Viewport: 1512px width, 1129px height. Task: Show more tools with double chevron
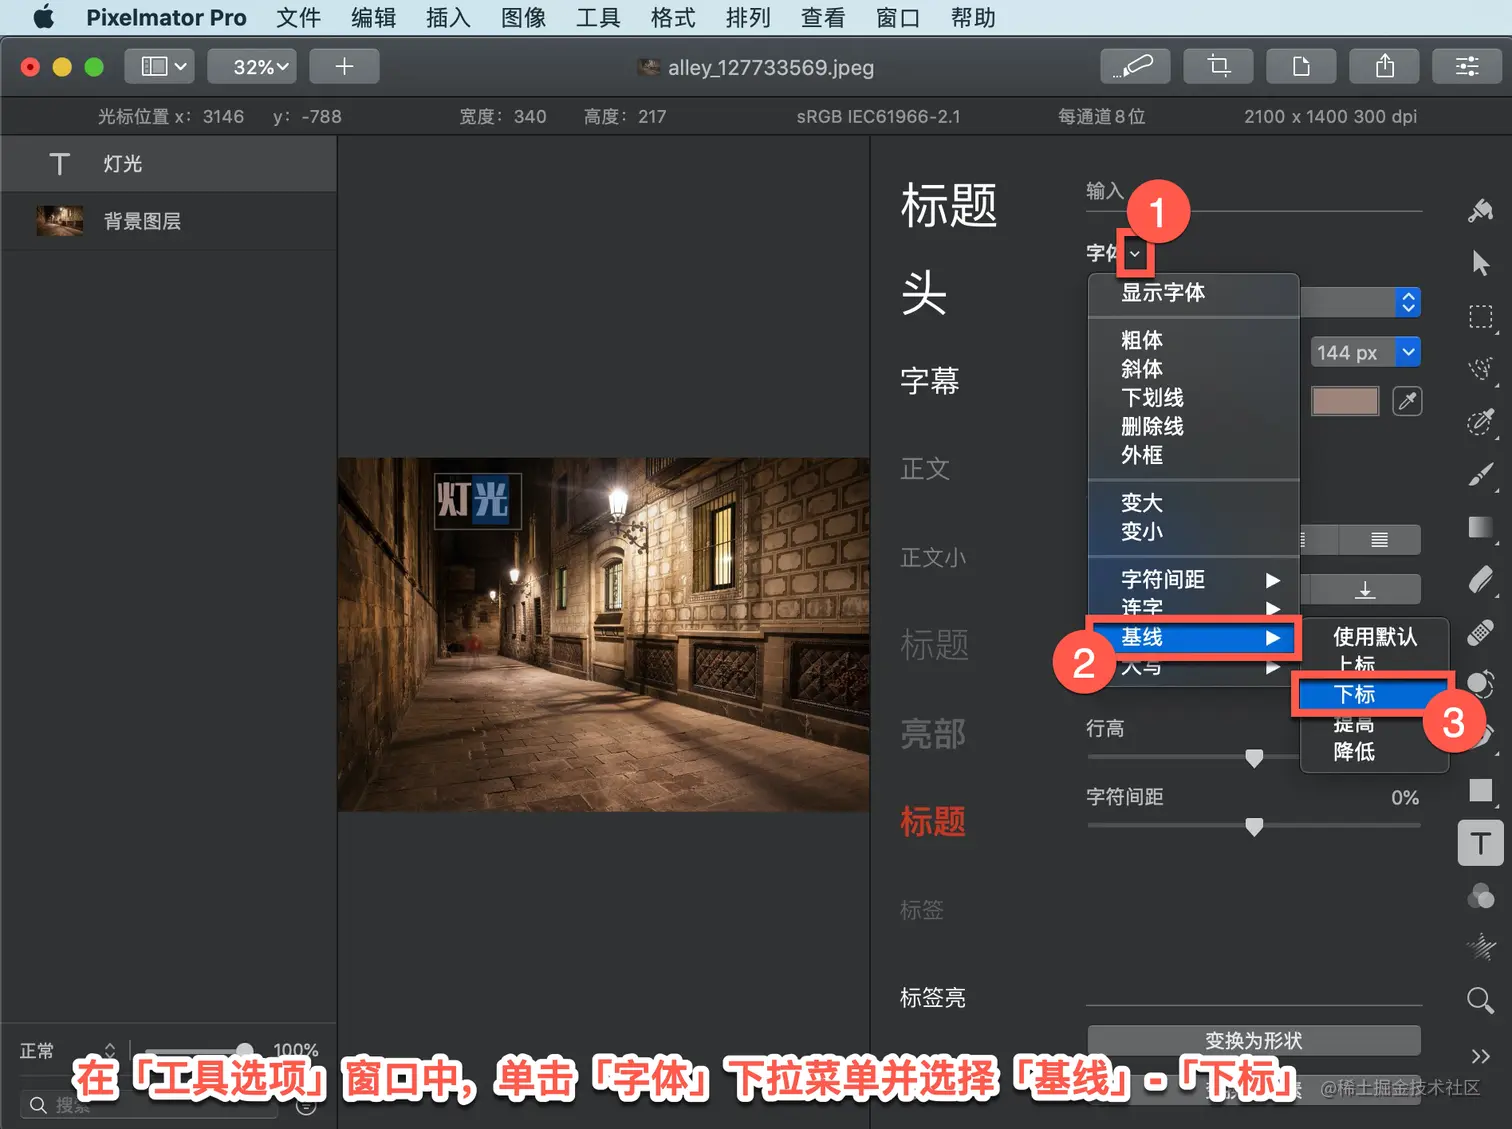coord(1481,1056)
